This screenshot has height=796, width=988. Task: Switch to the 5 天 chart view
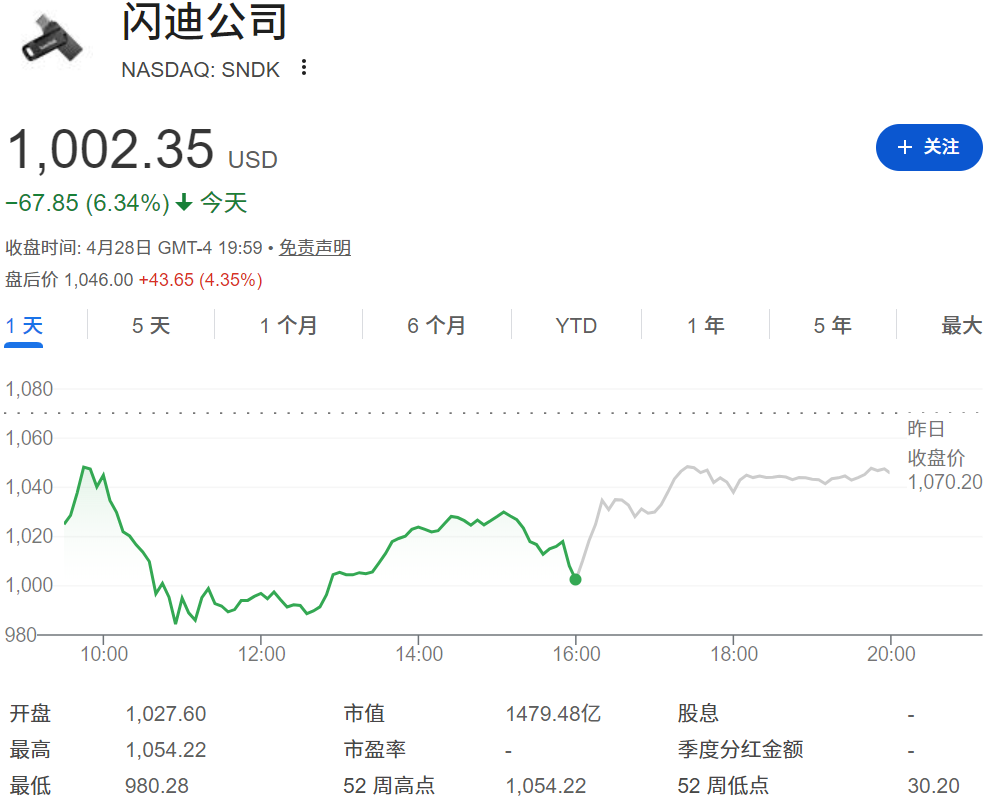pos(150,325)
